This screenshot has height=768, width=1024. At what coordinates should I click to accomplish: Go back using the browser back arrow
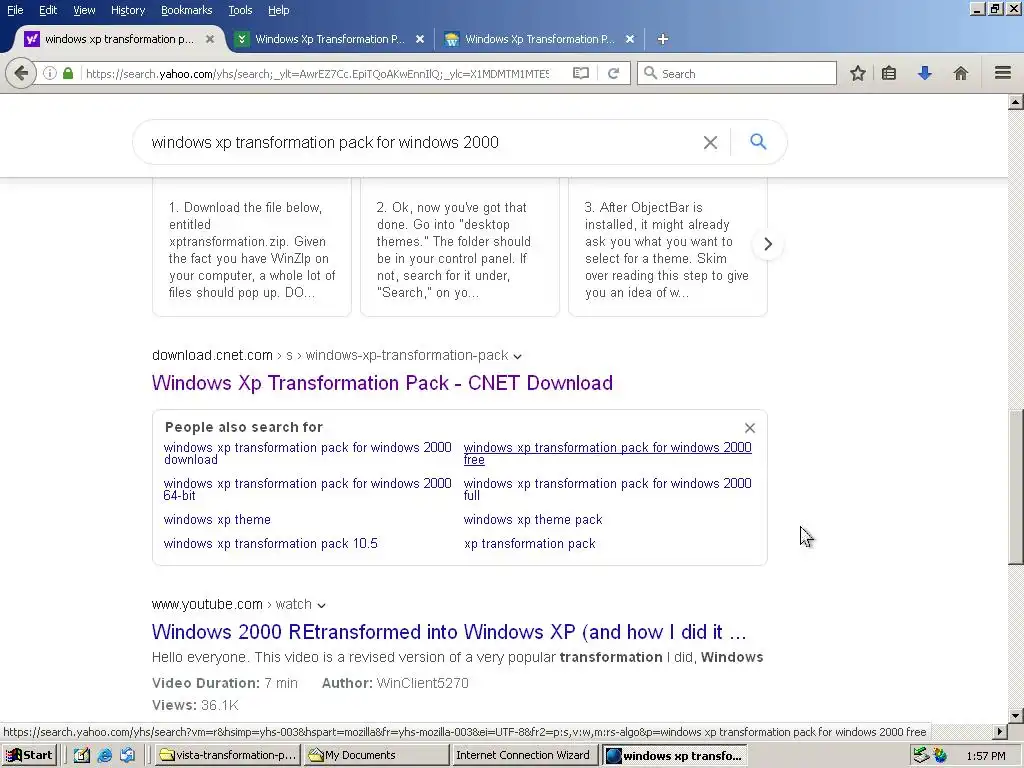click(20, 73)
